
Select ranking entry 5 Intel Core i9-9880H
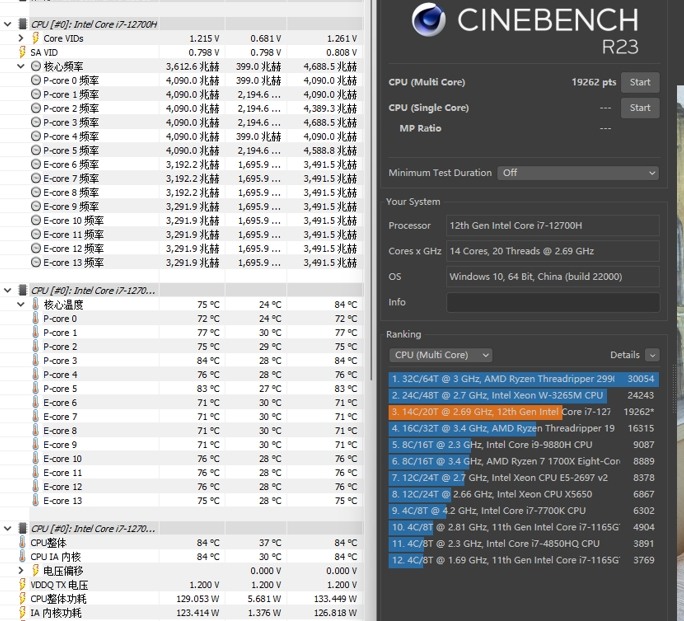(x=524, y=444)
